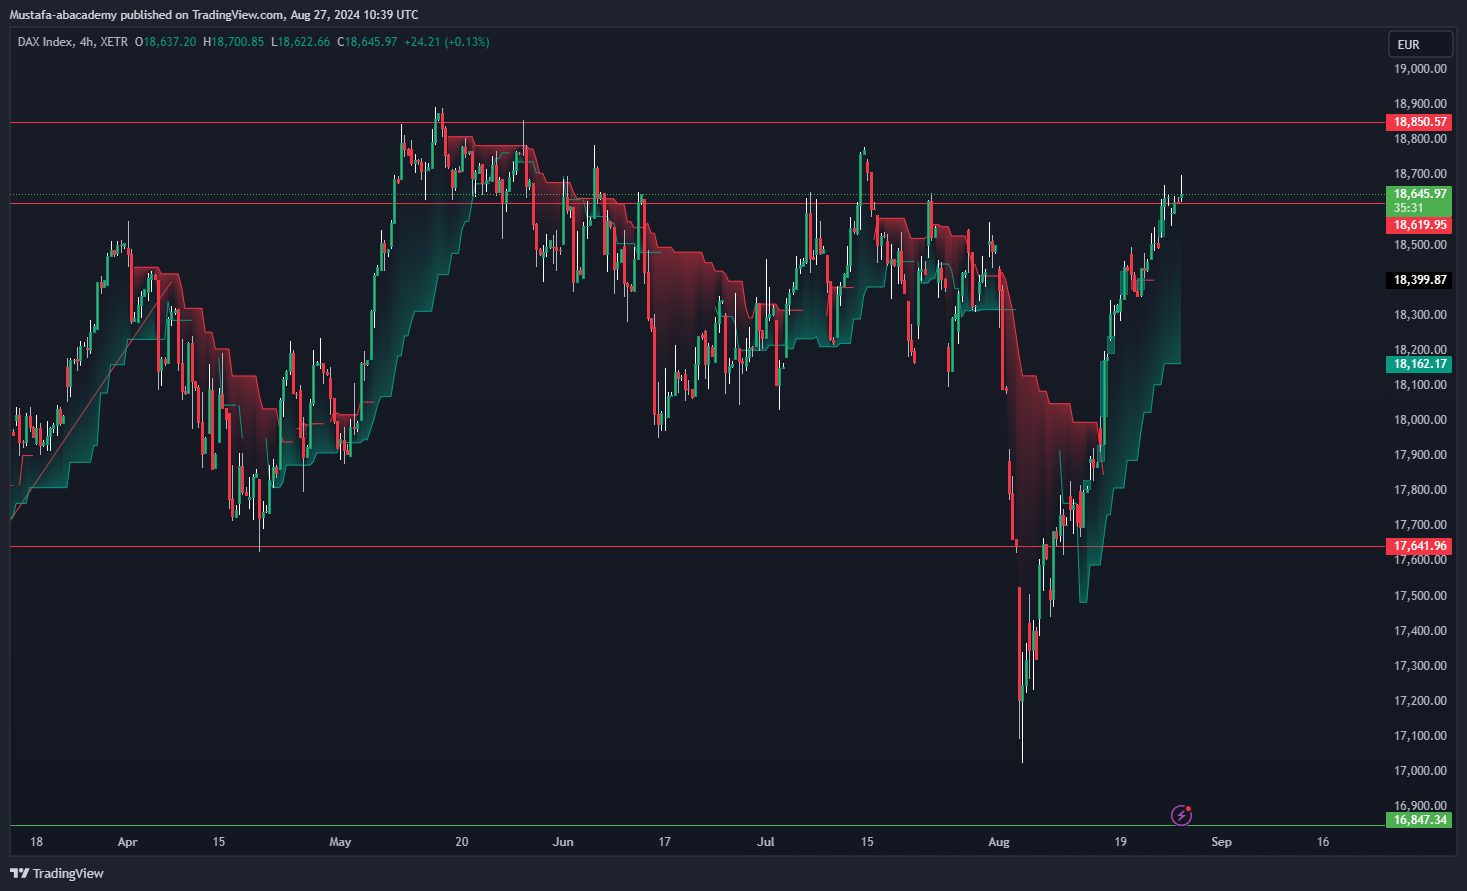Click the red 18,850.57 price label
The image size is (1467, 891).
tap(1418, 122)
